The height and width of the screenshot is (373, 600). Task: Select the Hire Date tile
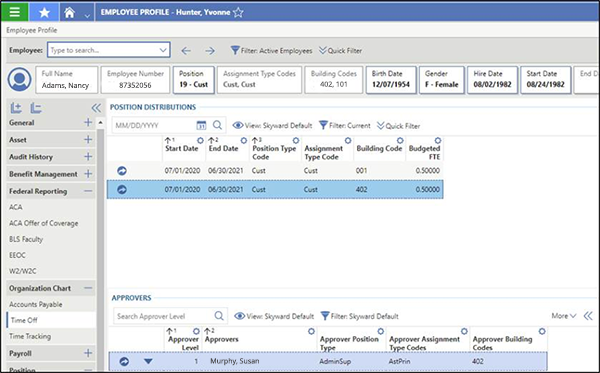pos(492,80)
